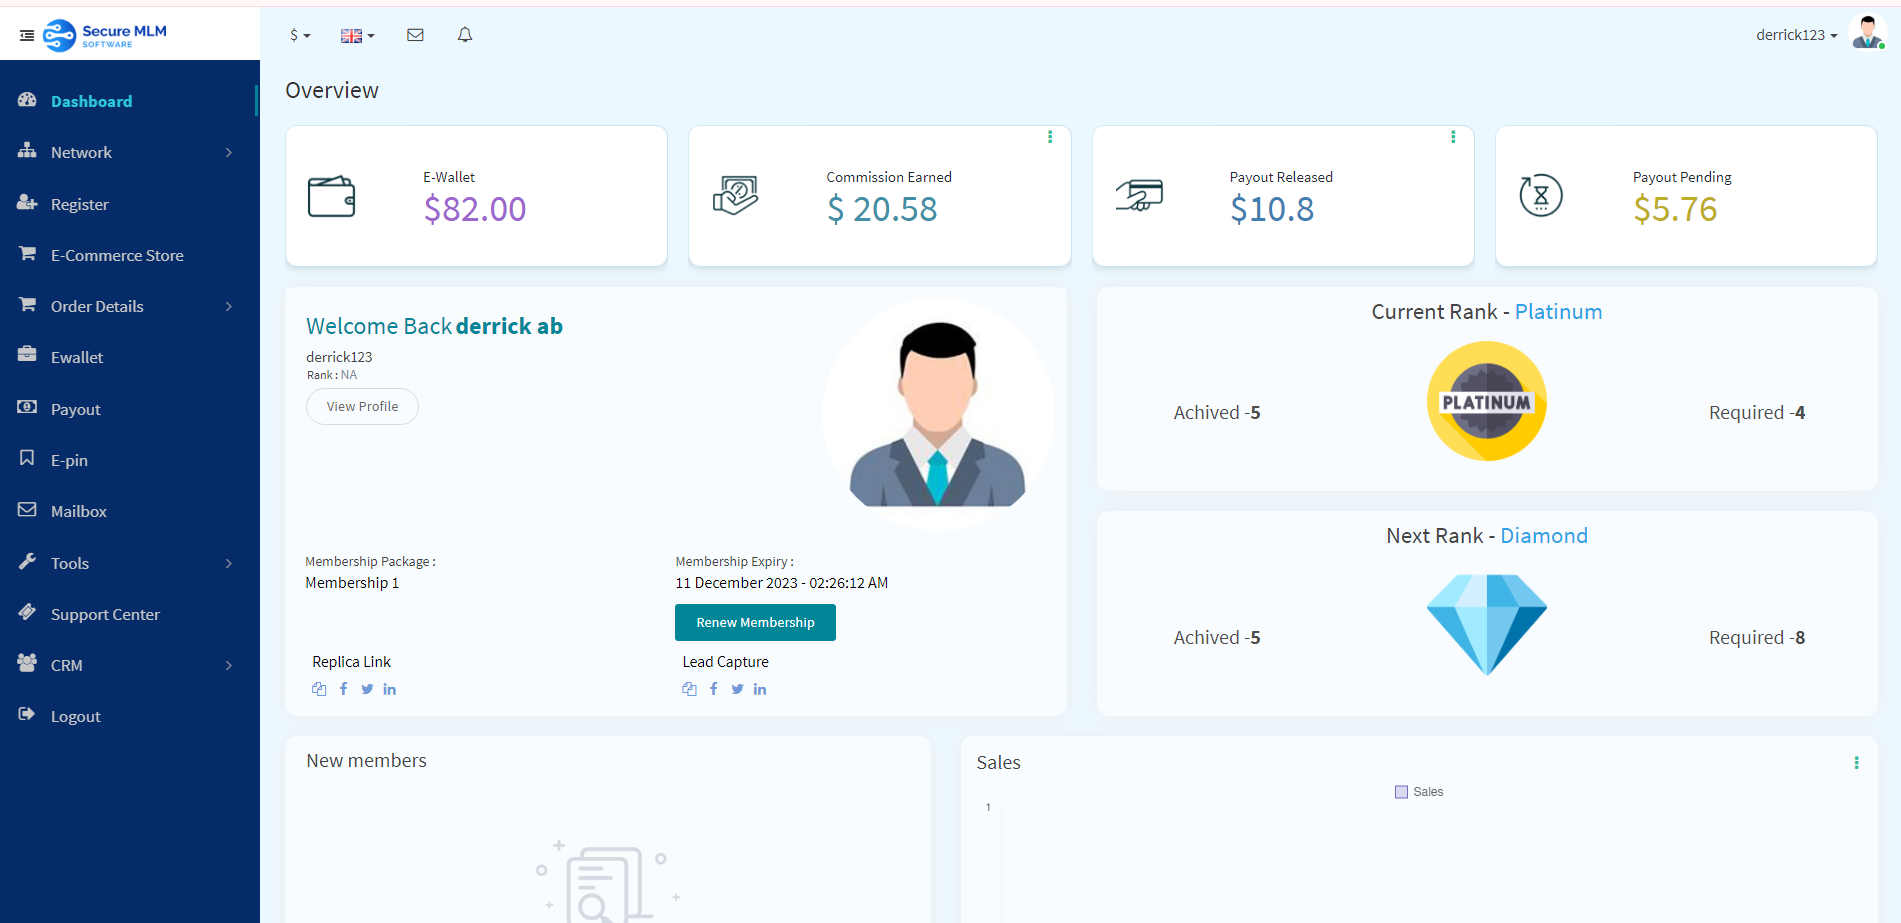Image resolution: width=1901 pixels, height=923 pixels.
Task: Share Lead Capture link on LinkedIn
Action: point(760,689)
